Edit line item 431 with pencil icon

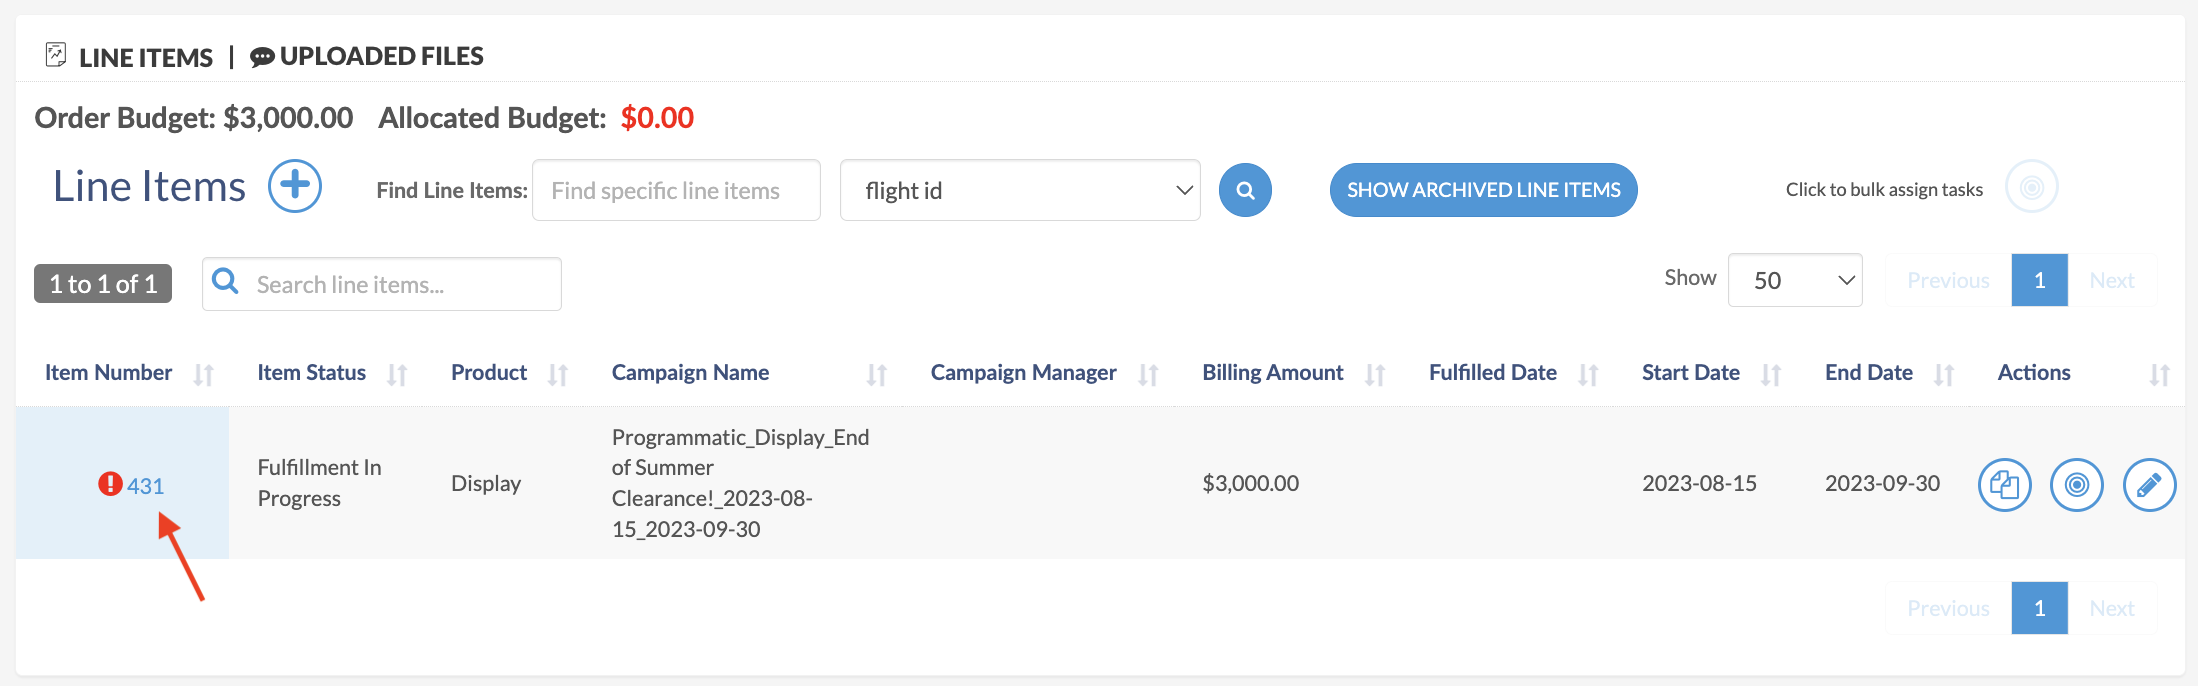pos(2149,485)
